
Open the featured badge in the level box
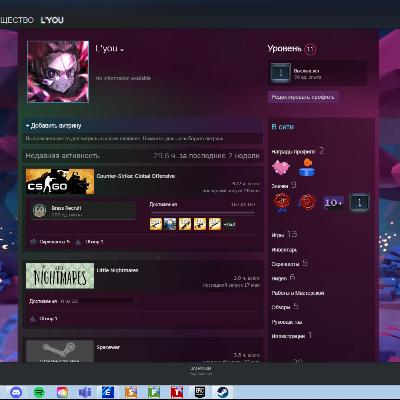coord(280,73)
